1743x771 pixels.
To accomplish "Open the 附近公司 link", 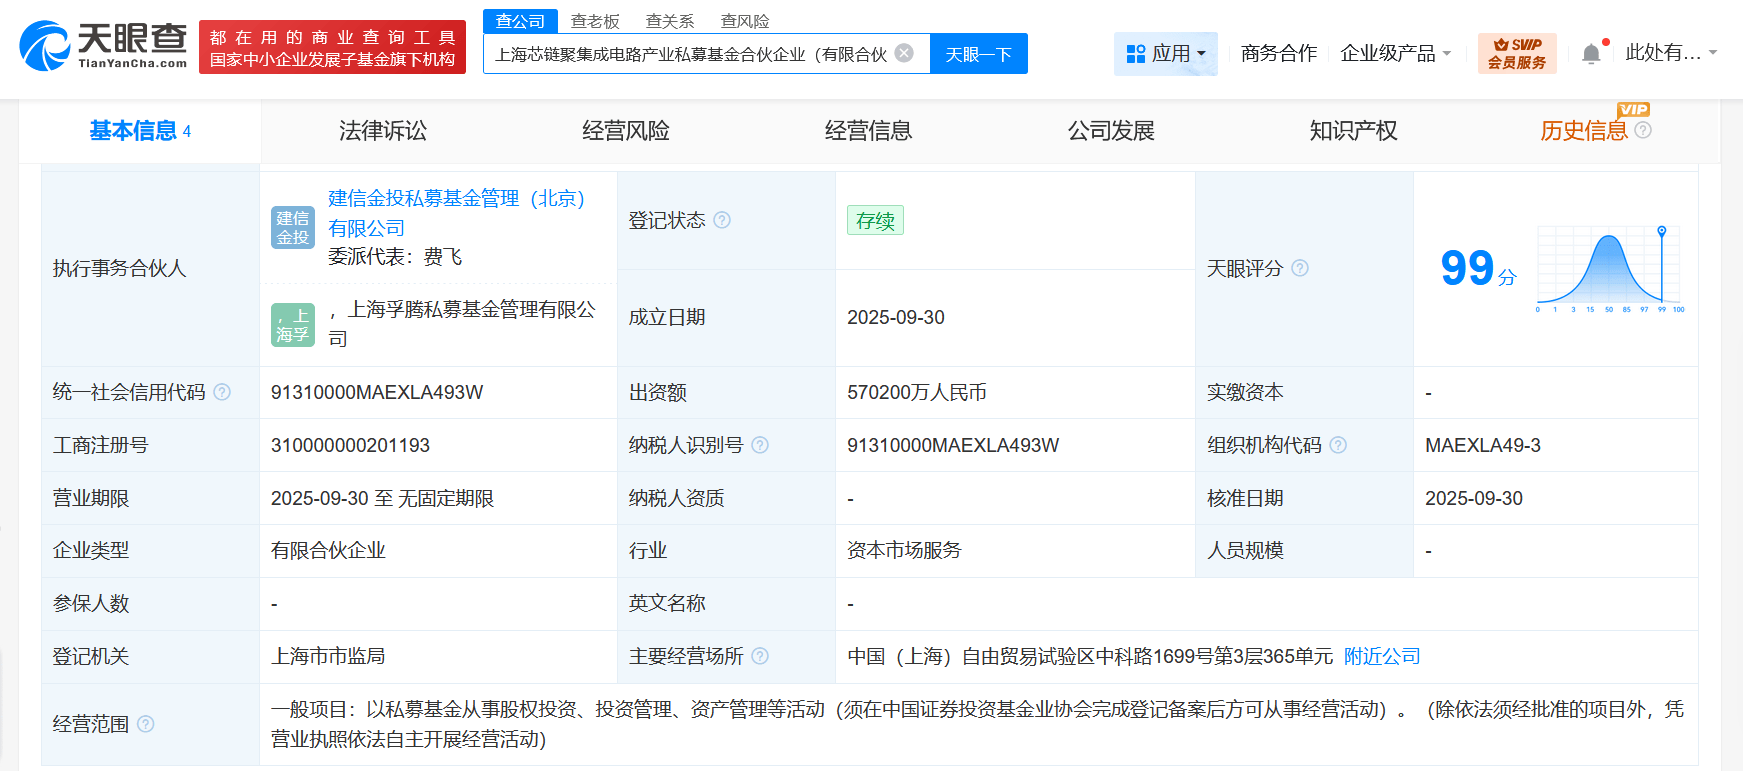I will point(1382,656).
